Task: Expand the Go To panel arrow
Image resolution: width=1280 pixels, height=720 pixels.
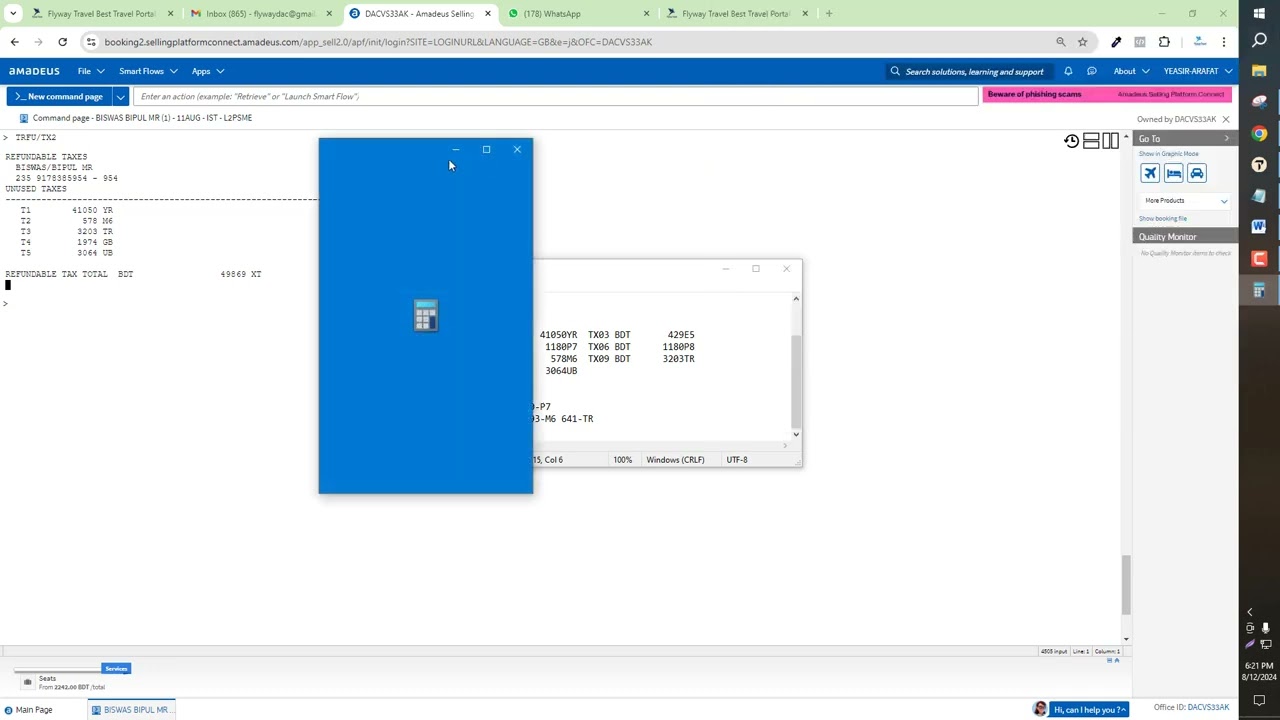Action: [x=1227, y=139]
